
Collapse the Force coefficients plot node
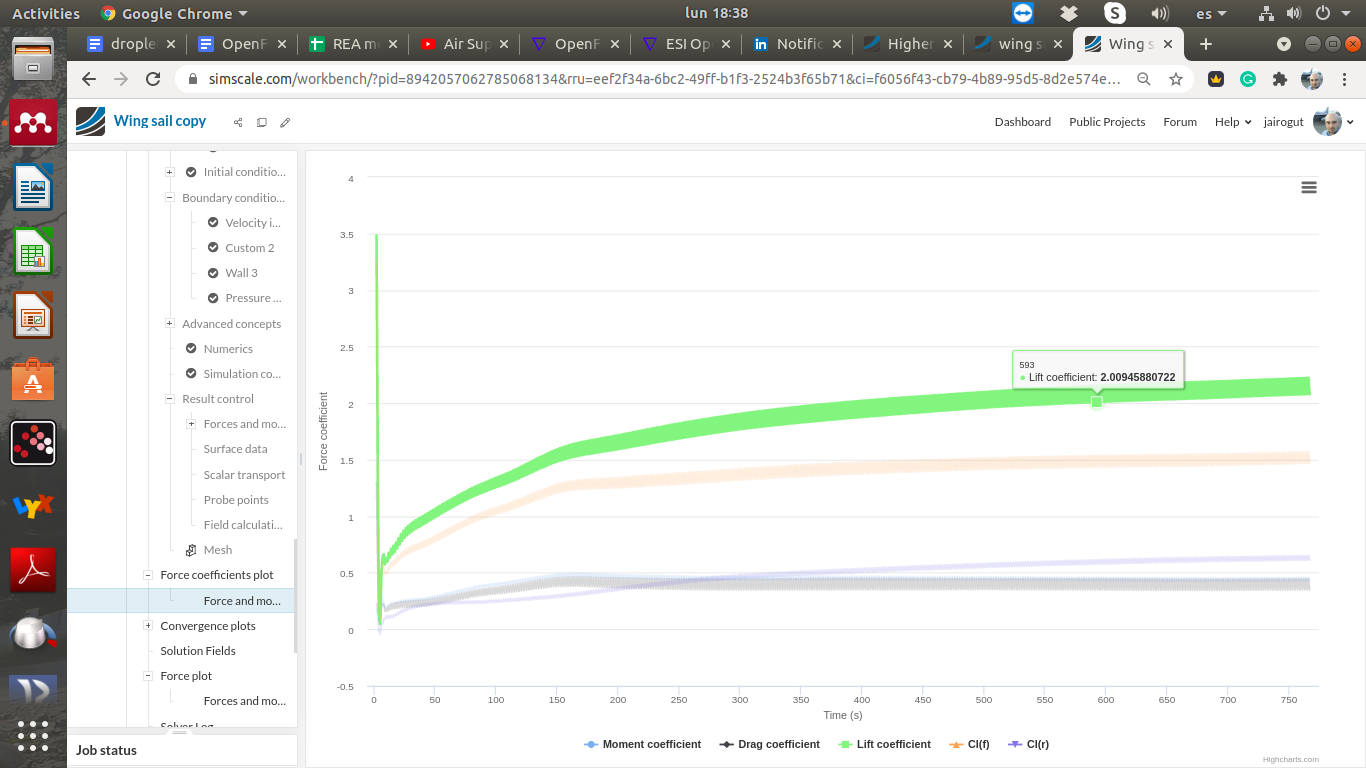(x=148, y=575)
